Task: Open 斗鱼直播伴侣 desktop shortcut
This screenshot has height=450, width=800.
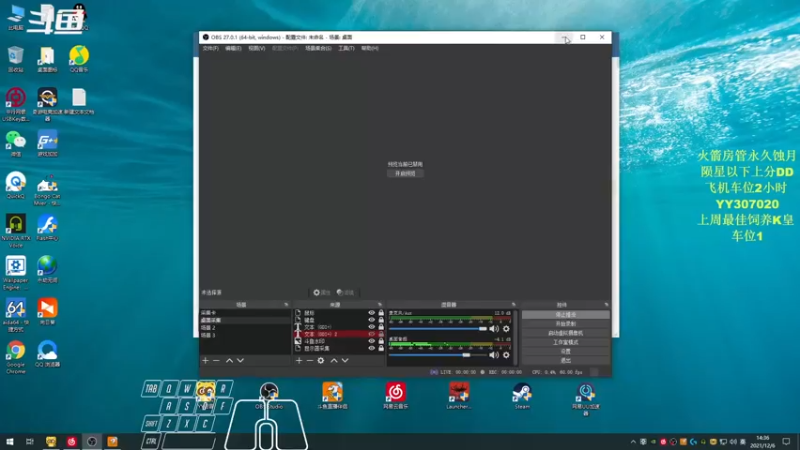Action: tap(333, 396)
